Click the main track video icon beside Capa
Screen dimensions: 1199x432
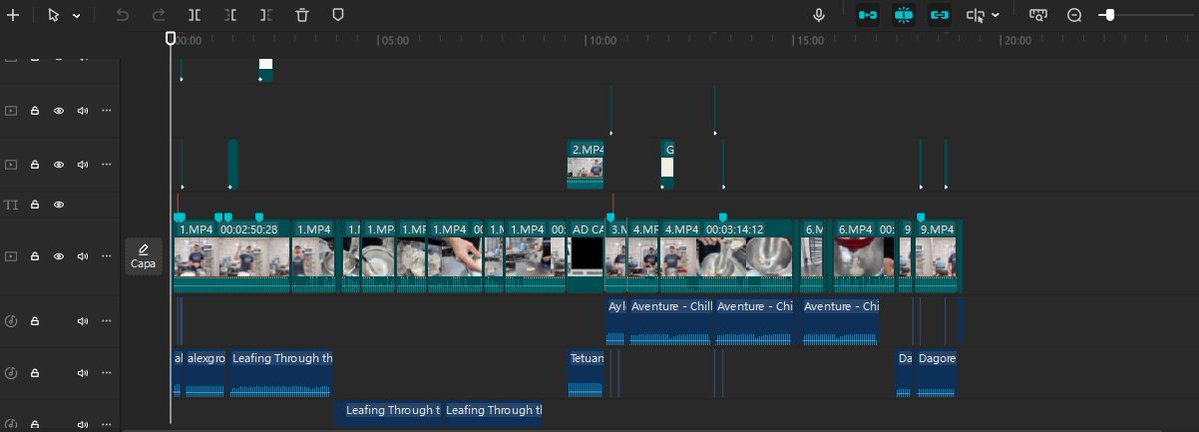point(11,256)
